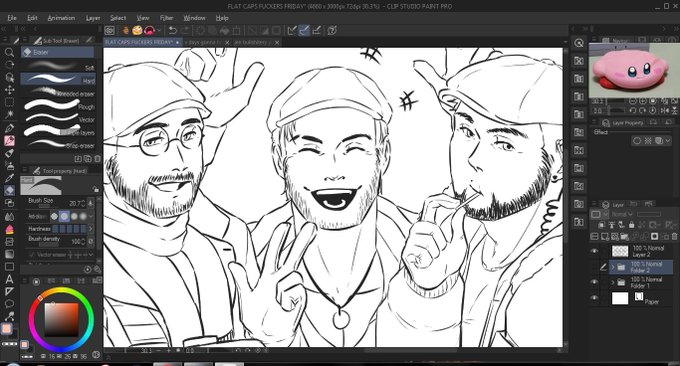Click the border effect circle icon
680x366 pixels.
[637, 141]
